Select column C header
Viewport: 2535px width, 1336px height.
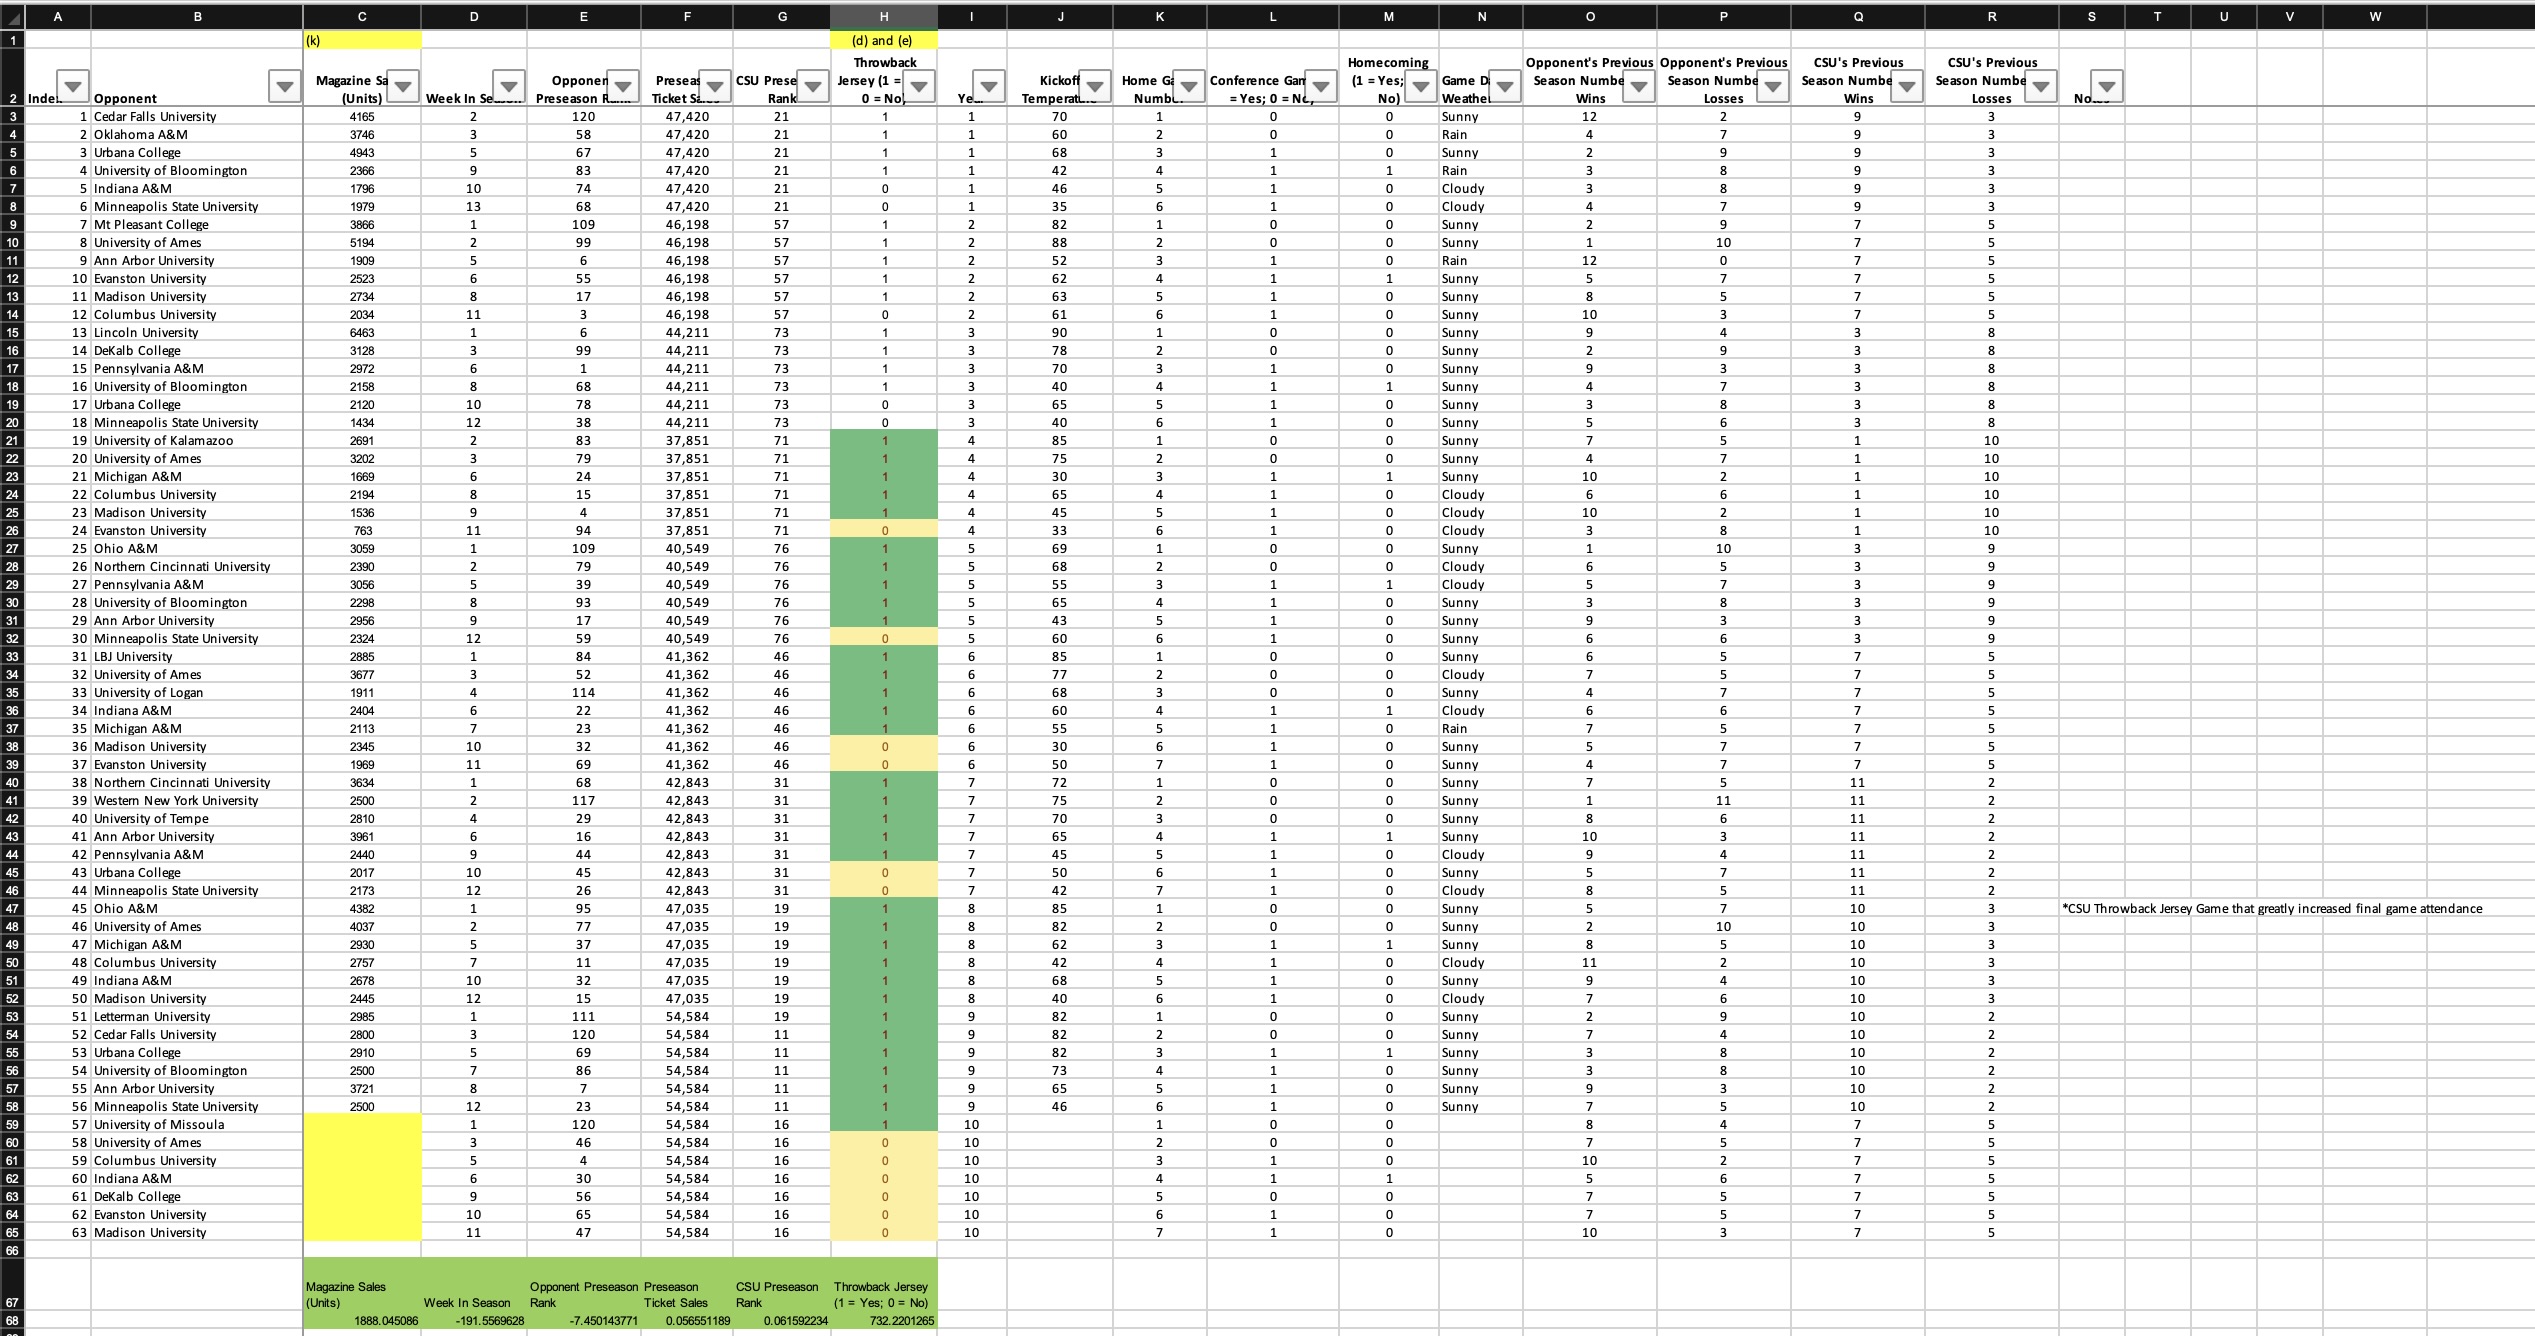[362, 16]
